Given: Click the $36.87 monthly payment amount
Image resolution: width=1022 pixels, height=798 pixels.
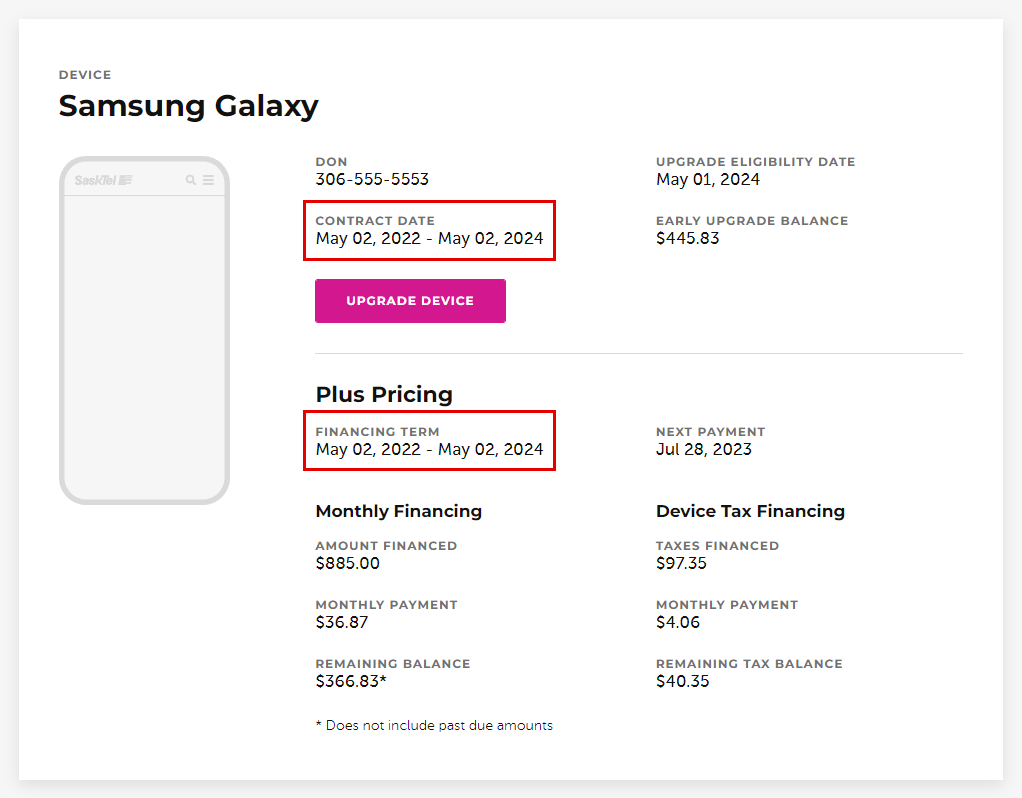Looking at the screenshot, I should pos(342,623).
